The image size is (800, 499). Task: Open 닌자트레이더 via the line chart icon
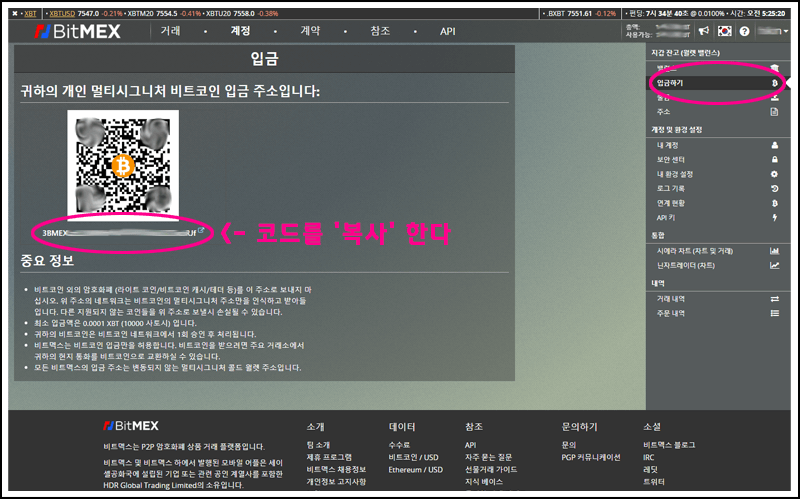point(774,265)
